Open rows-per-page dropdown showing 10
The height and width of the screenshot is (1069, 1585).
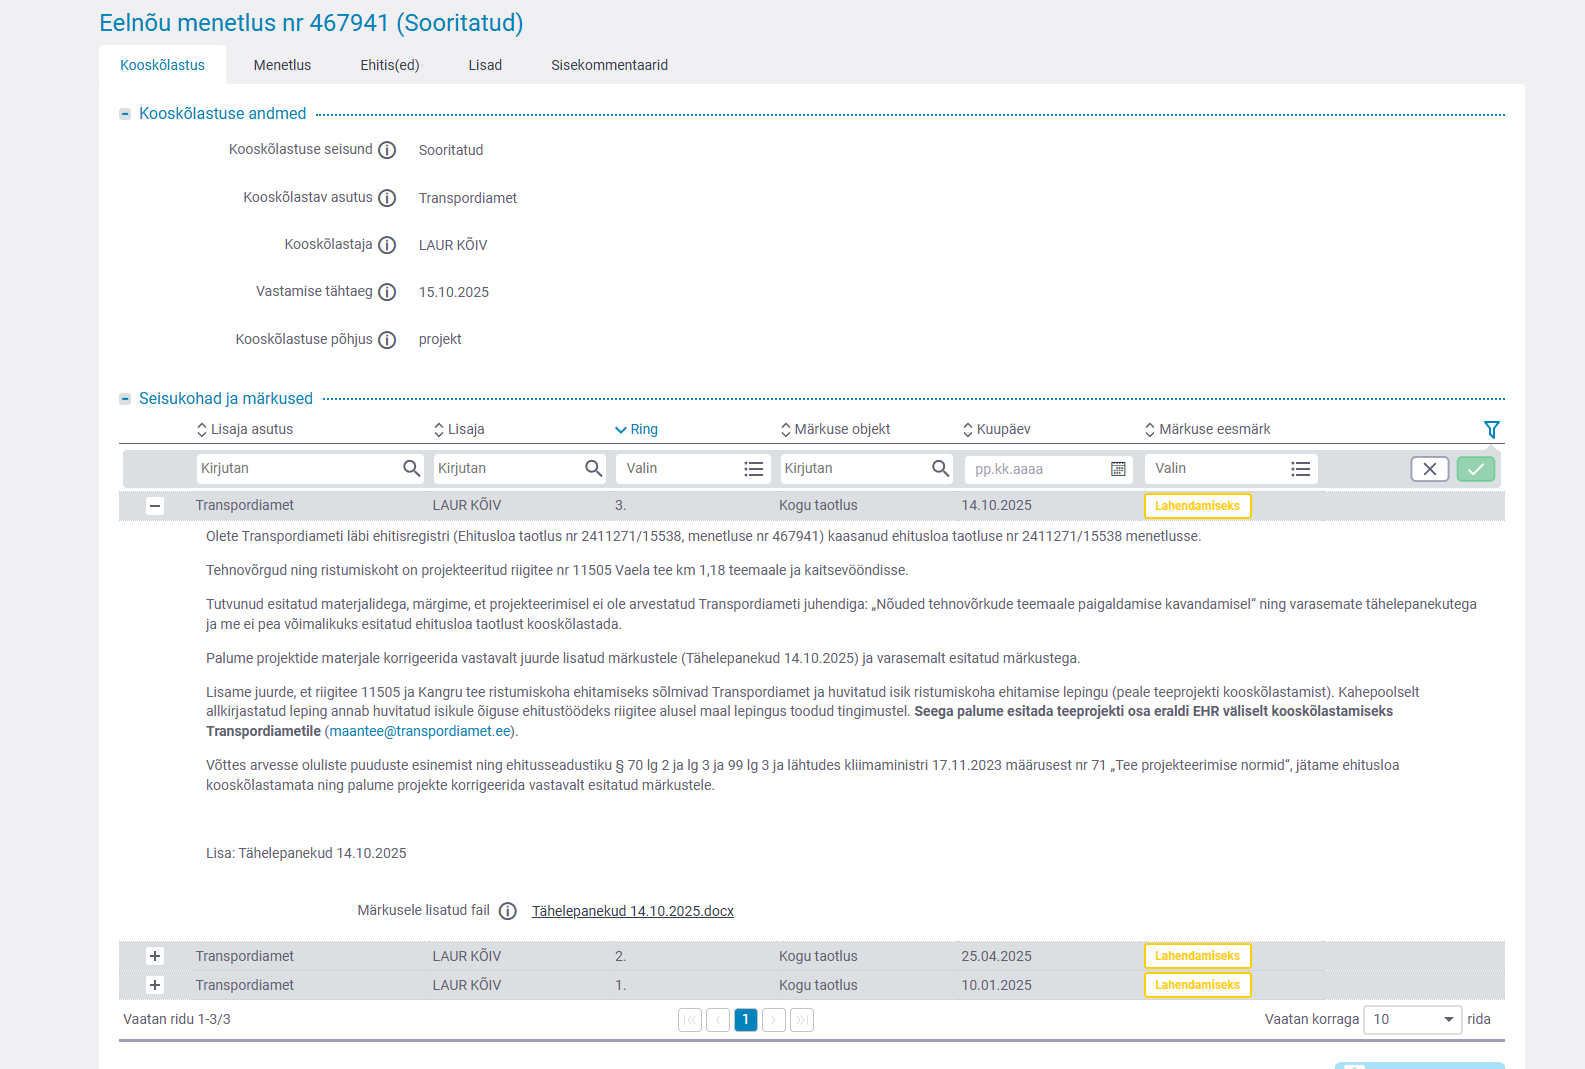(1411, 1019)
